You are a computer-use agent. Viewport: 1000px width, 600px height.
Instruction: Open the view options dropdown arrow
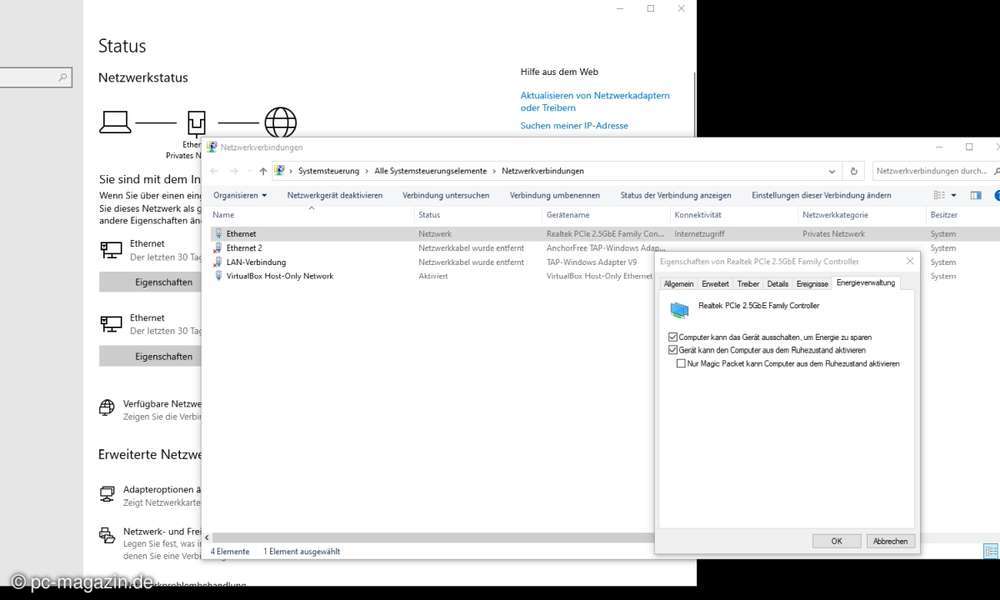(x=953, y=195)
